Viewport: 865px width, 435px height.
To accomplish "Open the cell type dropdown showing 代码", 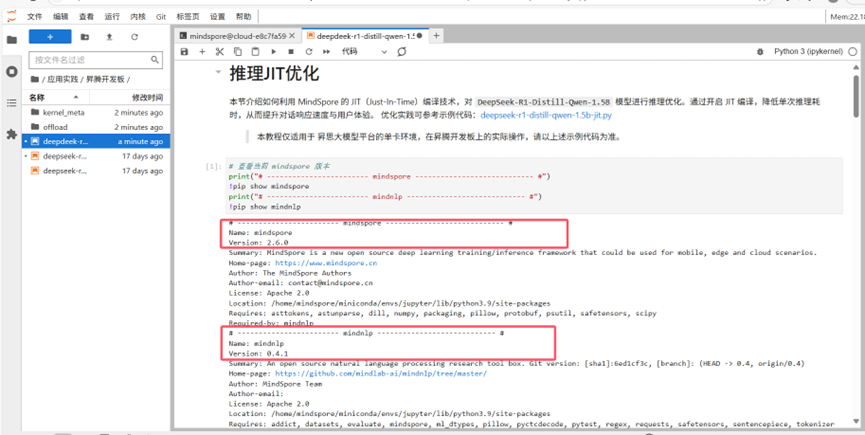I will (364, 52).
